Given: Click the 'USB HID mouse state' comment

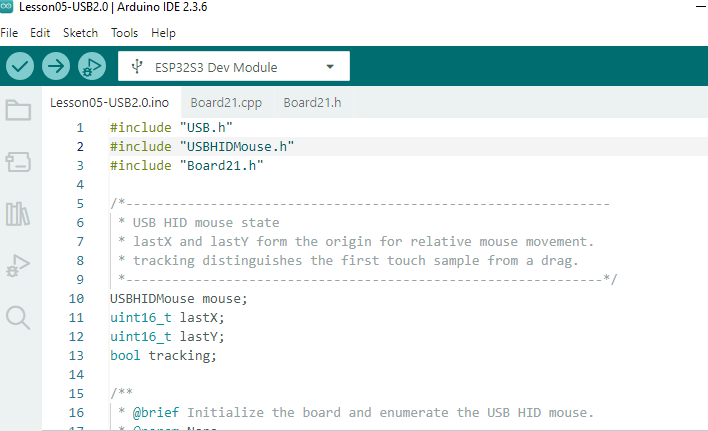Looking at the screenshot, I should click(206, 222).
